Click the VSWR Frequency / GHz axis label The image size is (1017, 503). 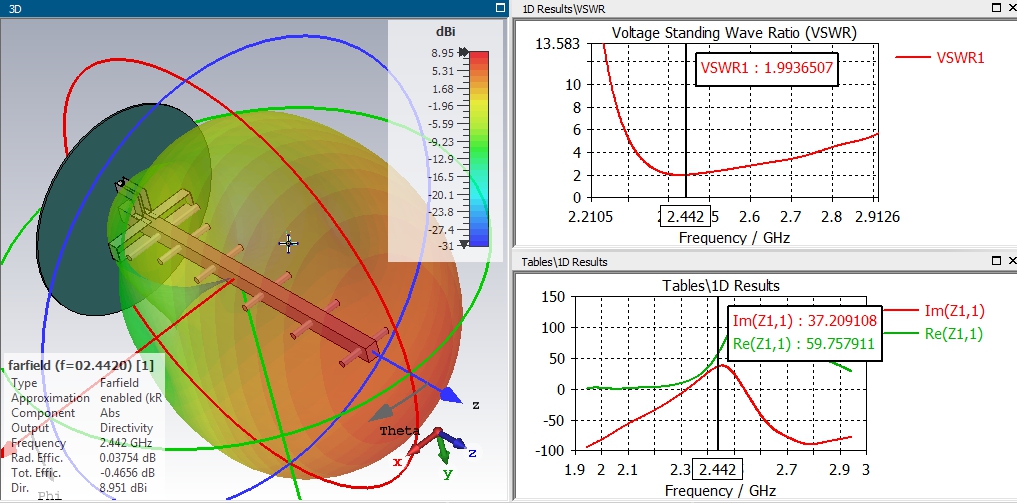tap(734, 238)
